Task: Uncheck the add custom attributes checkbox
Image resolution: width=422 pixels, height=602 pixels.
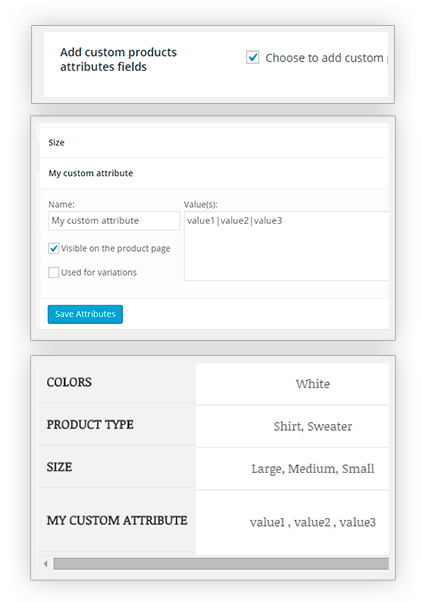Action: point(252,58)
